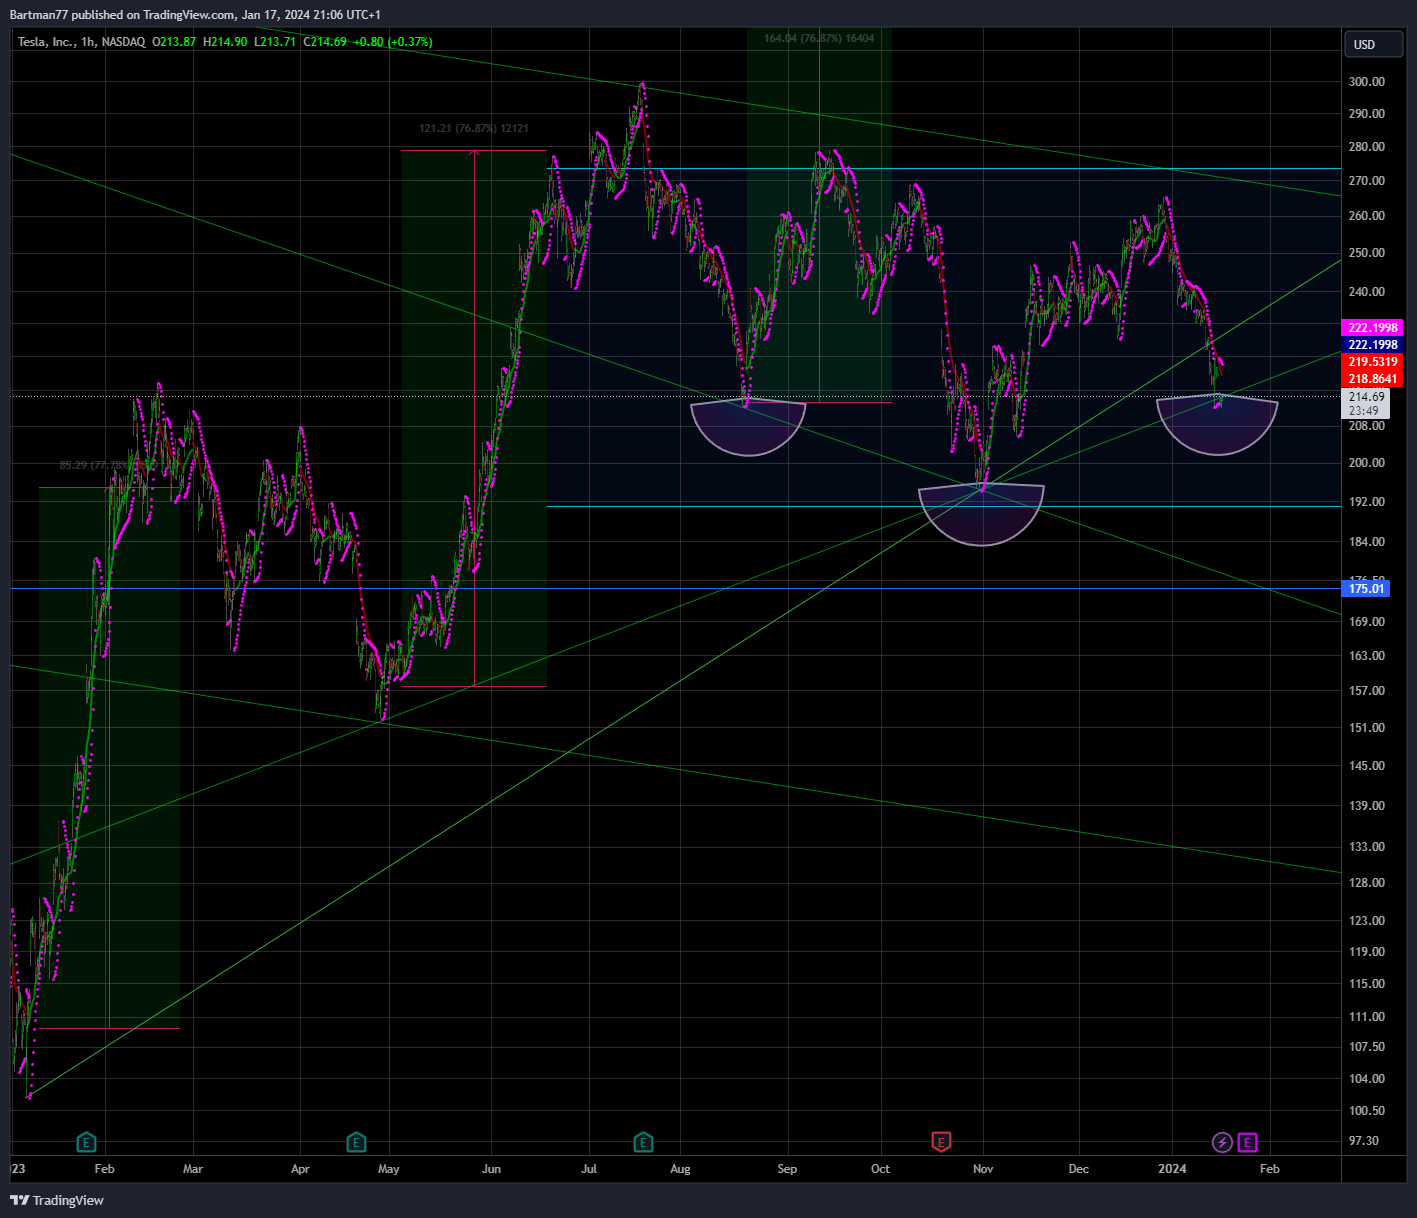
Task: Click the 300.00 price axis label
Action: pos(1367,82)
